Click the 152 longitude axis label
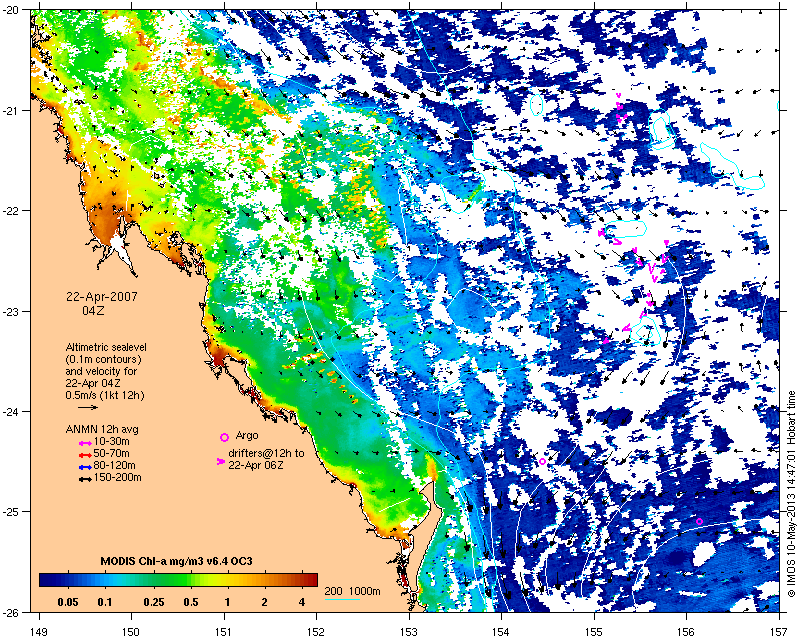The width and height of the screenshot is (800, 640). 316,632
